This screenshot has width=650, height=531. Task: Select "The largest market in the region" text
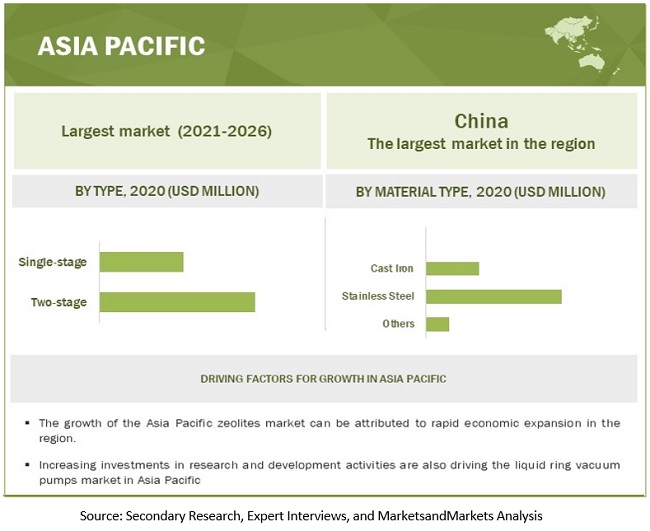(481, 144)
